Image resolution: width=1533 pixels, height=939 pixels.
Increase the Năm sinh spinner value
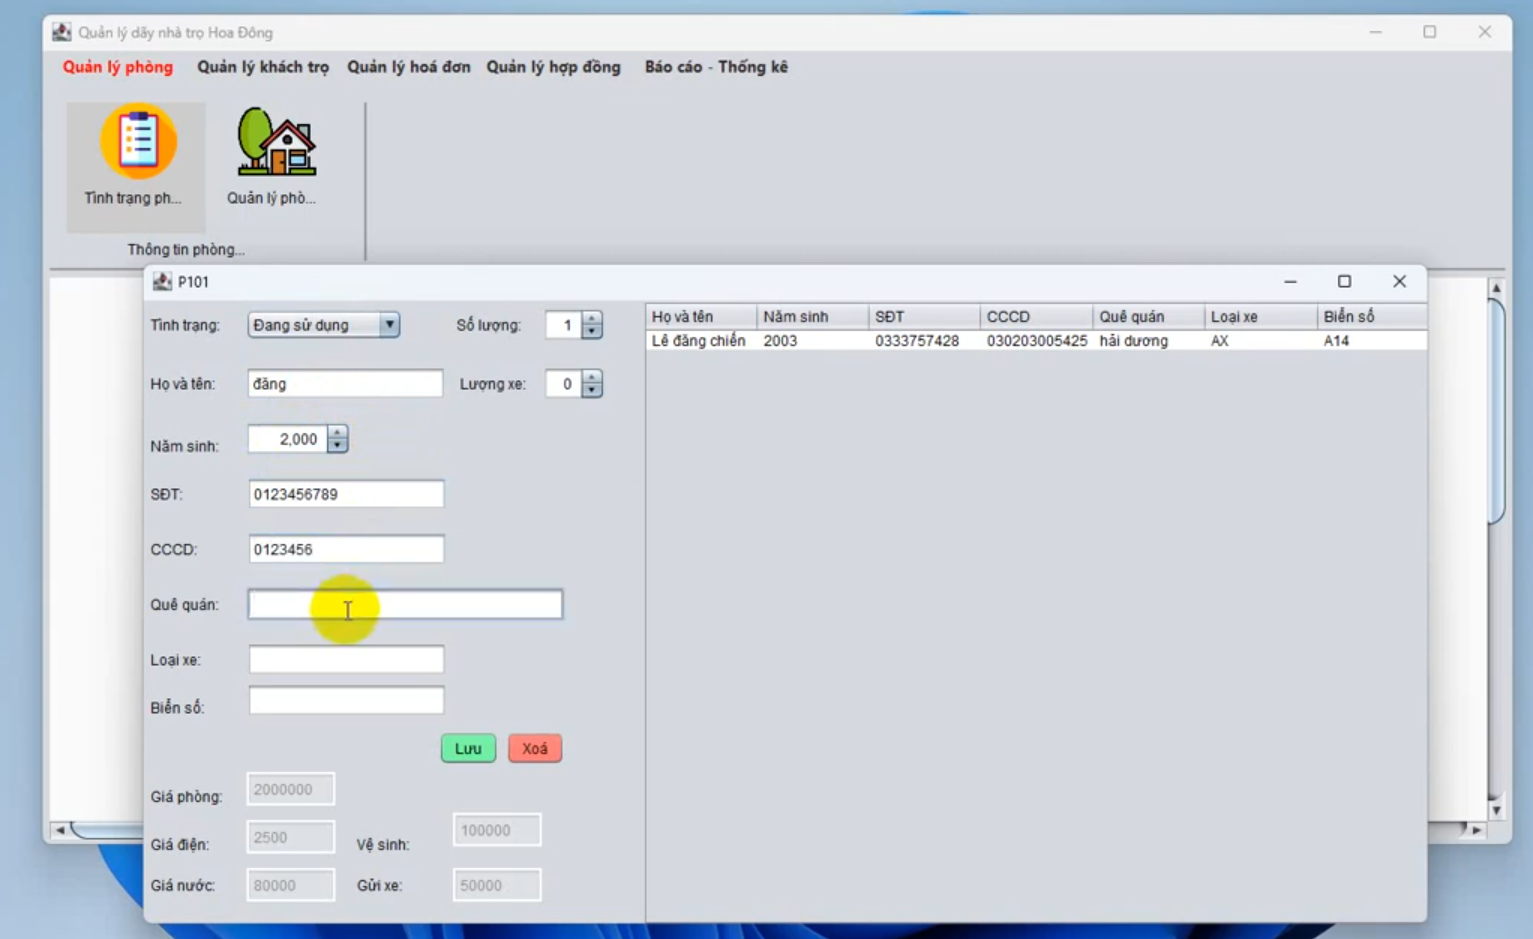(x=337, y=433)
